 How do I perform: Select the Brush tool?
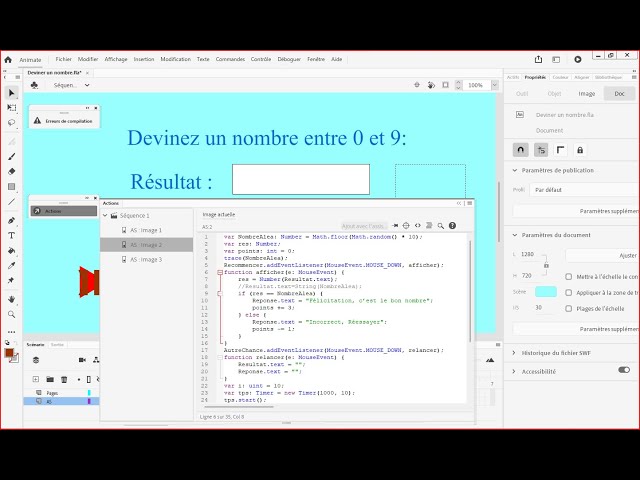tap(11, 156)
